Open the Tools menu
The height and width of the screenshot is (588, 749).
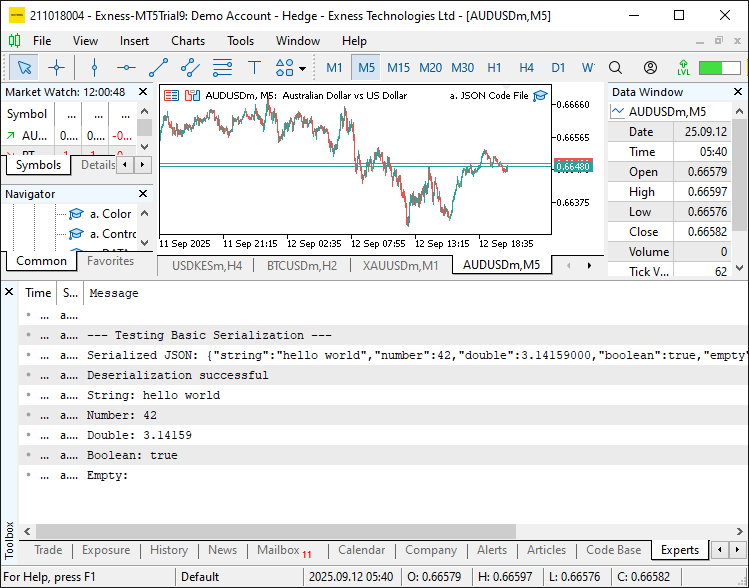[240, 41]
